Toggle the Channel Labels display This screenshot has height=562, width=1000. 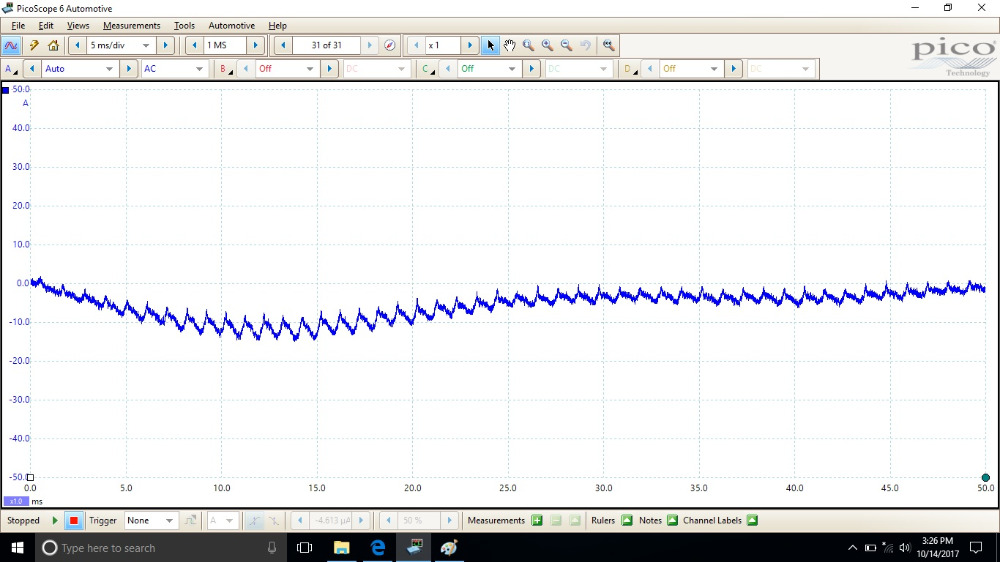pos(752,520)
